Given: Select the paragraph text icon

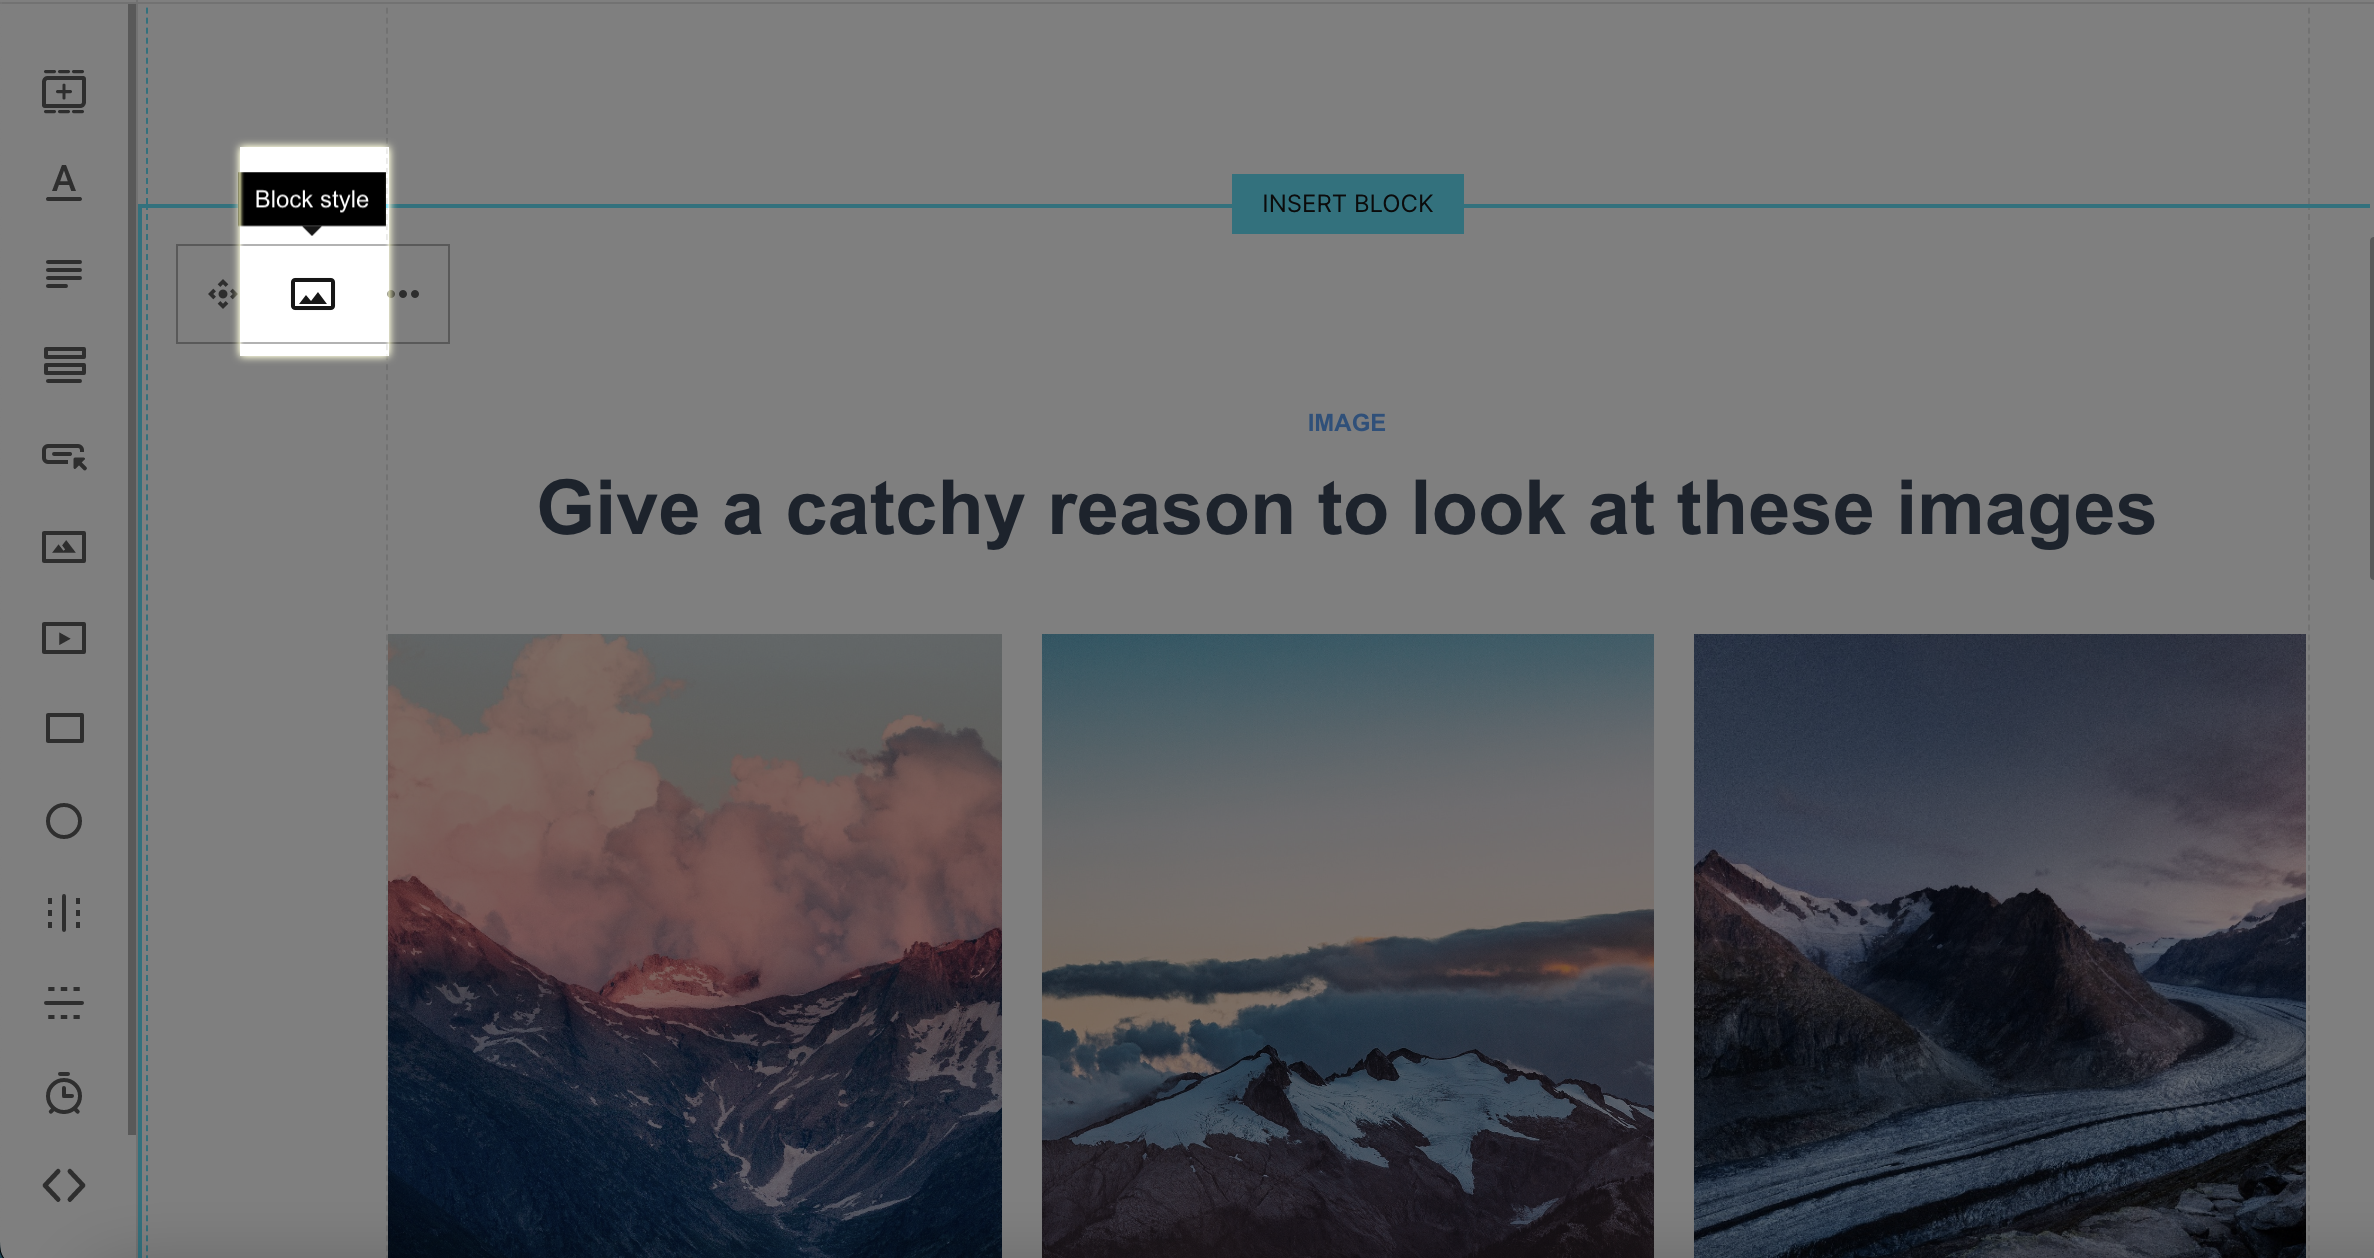Looking at the screenshot, I should (x=64, y=274).
